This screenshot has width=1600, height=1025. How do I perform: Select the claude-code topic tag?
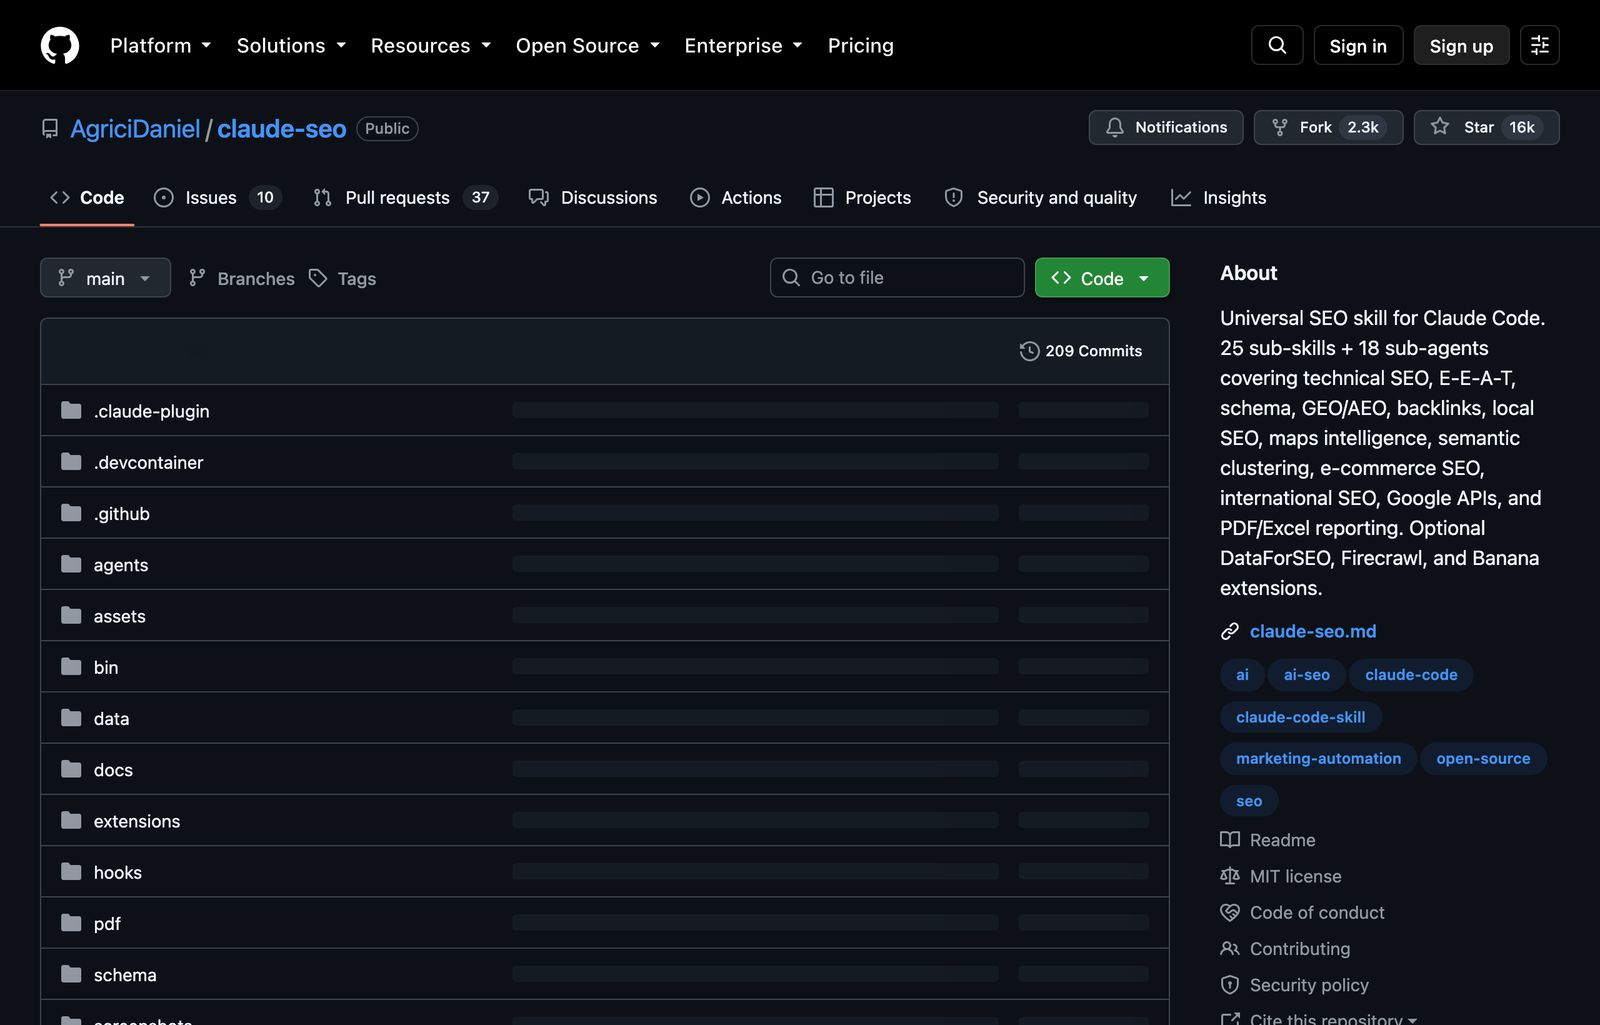click(x=1411, y=675)
